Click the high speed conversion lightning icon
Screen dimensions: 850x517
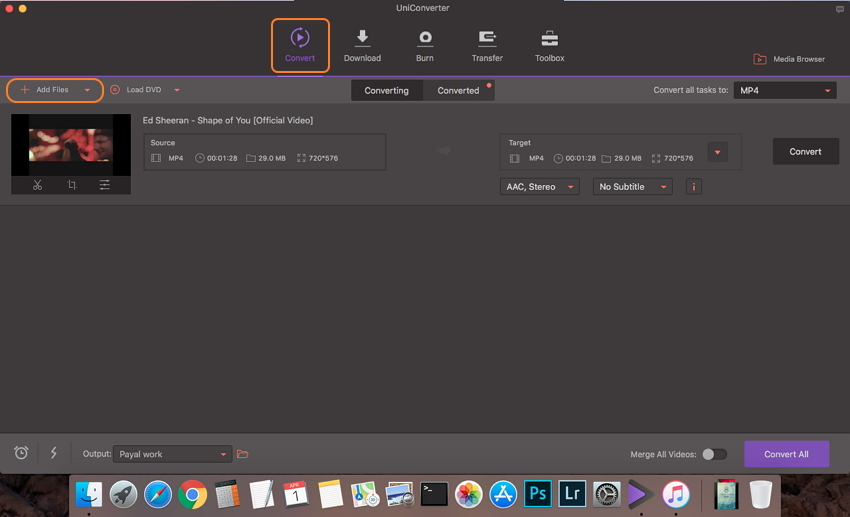point(54,453)
